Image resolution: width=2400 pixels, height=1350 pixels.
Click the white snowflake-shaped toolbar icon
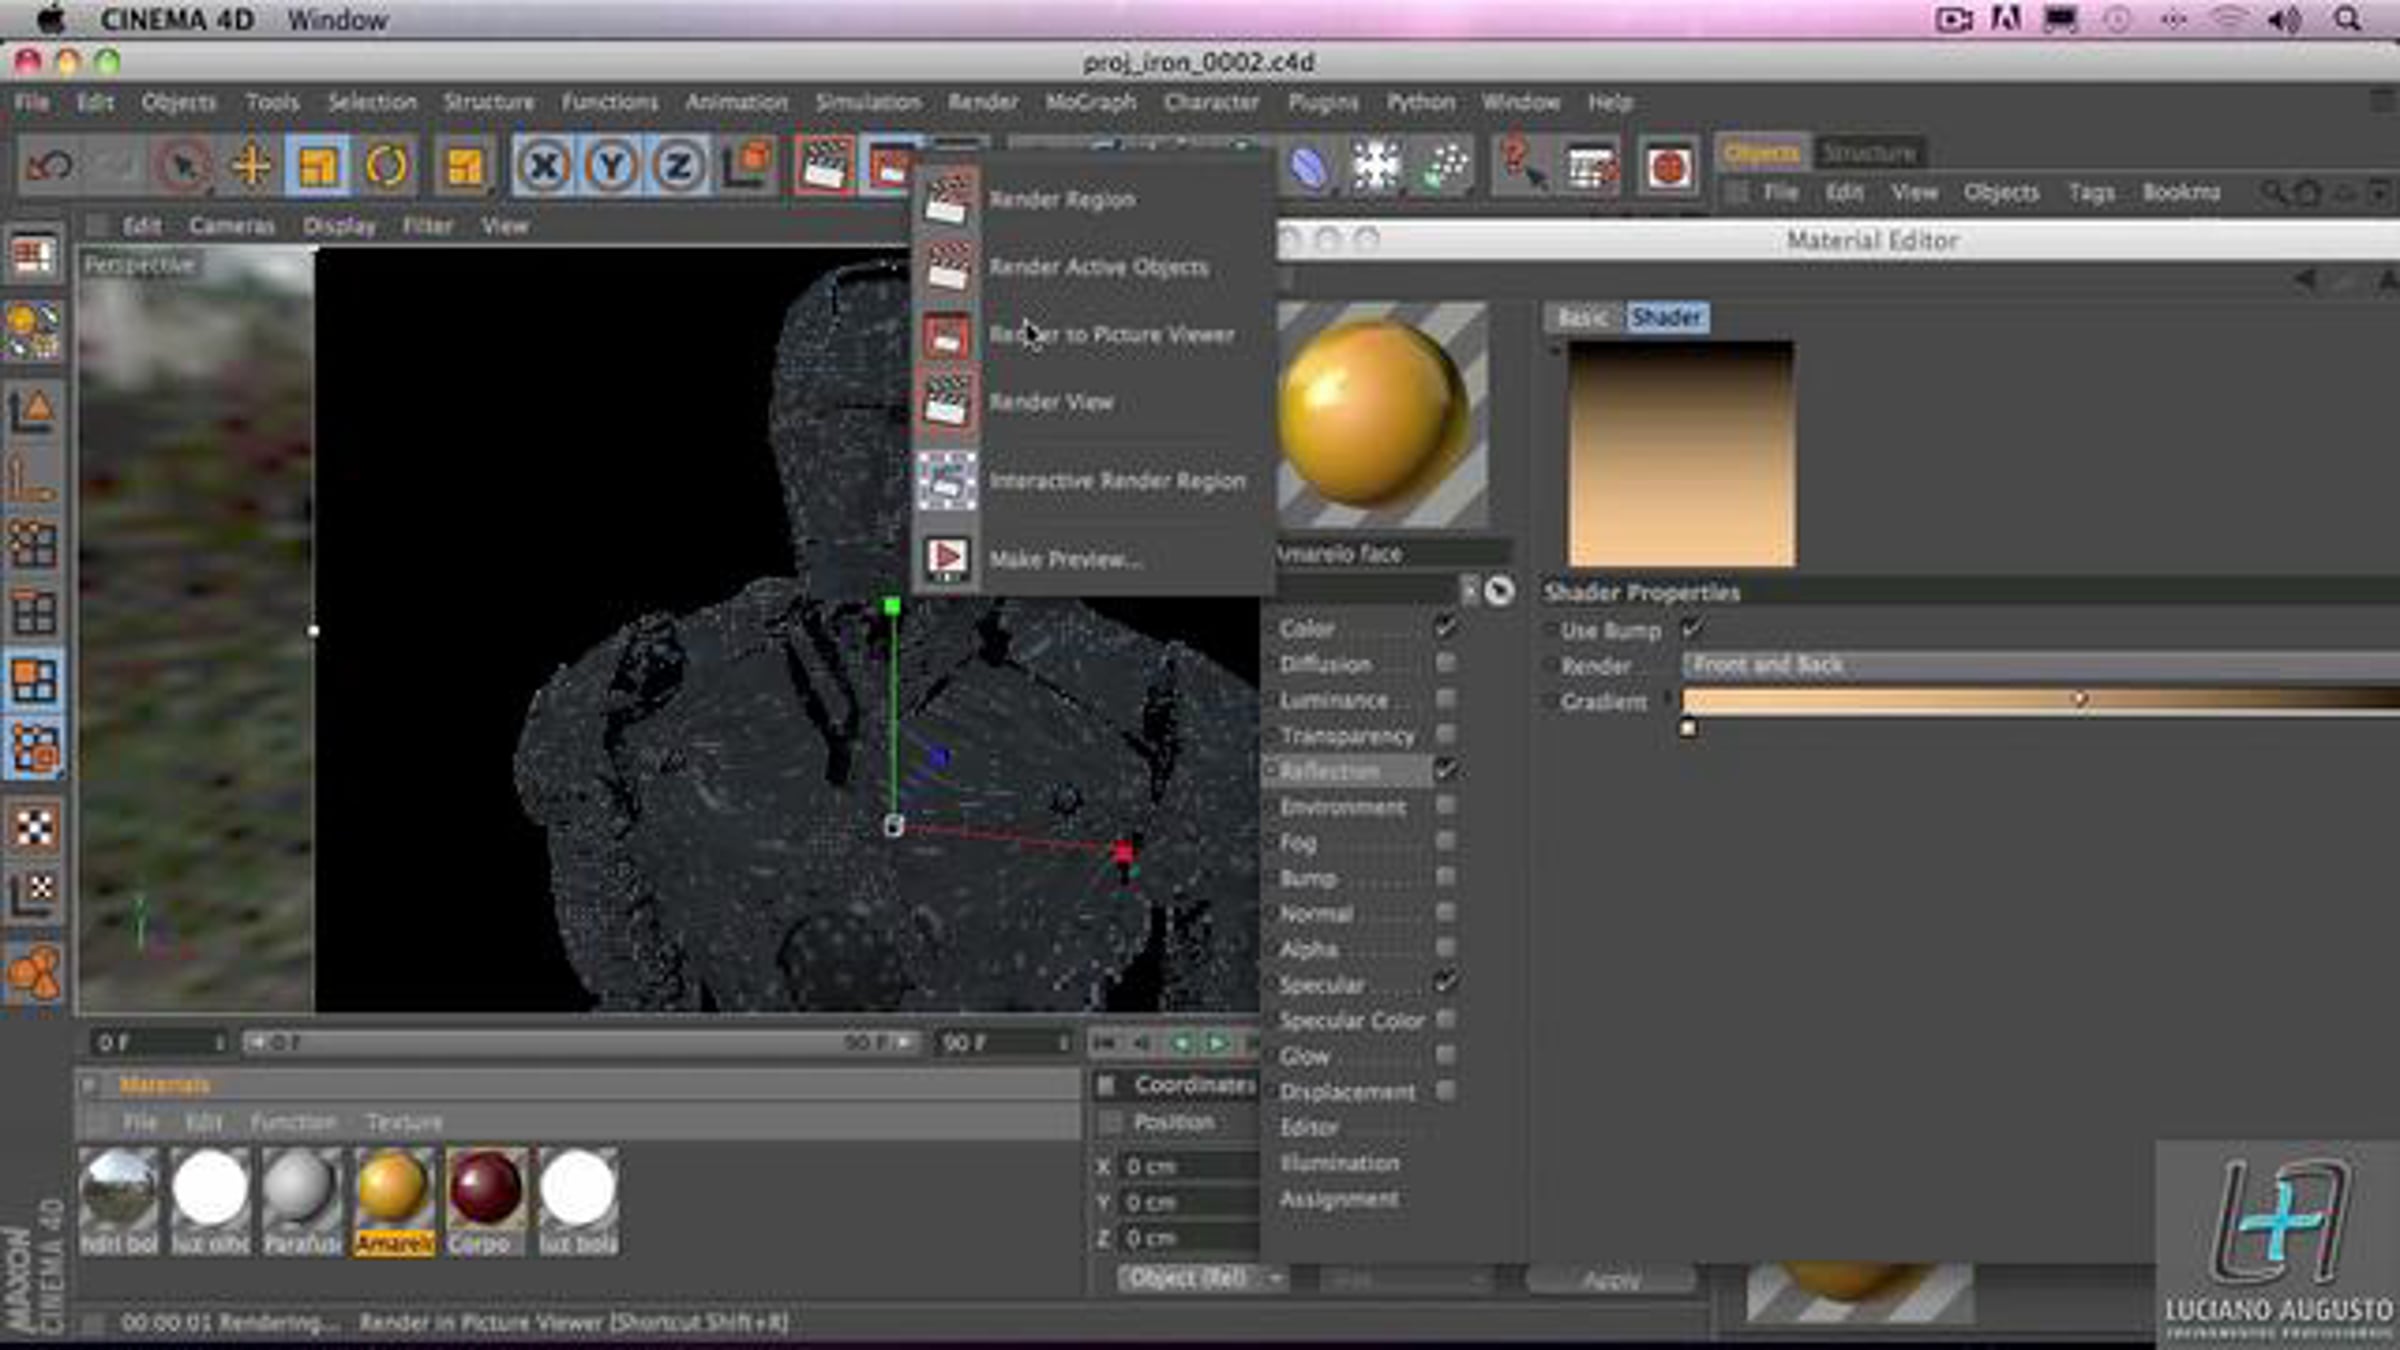coord(1376,165)
